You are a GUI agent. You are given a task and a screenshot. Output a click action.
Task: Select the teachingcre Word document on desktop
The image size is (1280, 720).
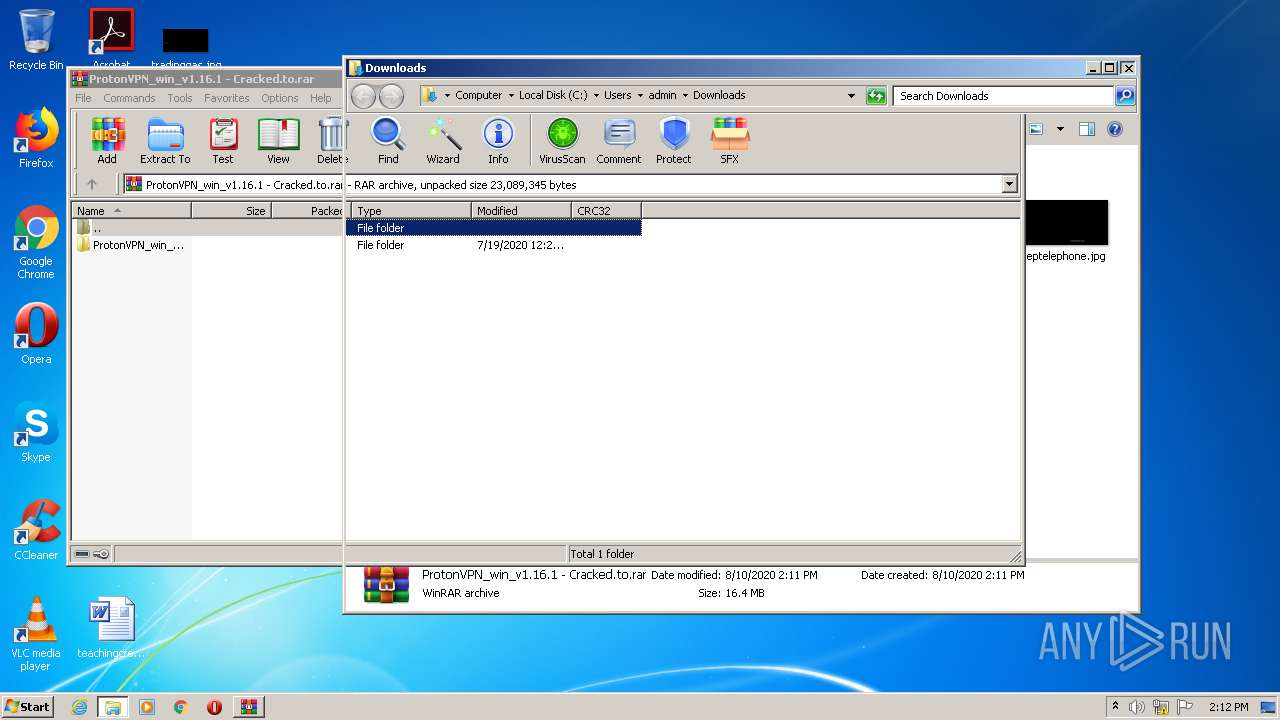pyautogui.click(x=111, y=628)
